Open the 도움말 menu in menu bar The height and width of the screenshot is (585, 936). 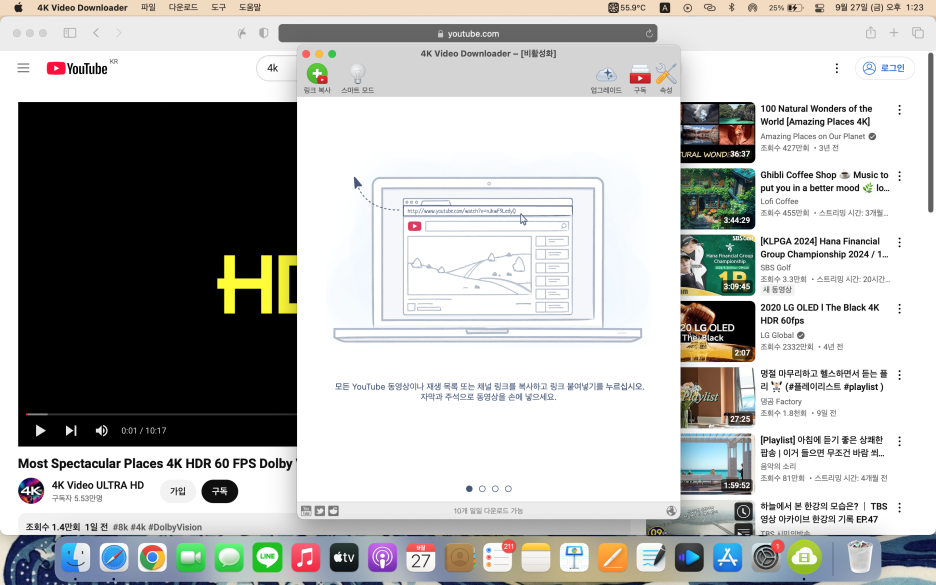[250, 7]
